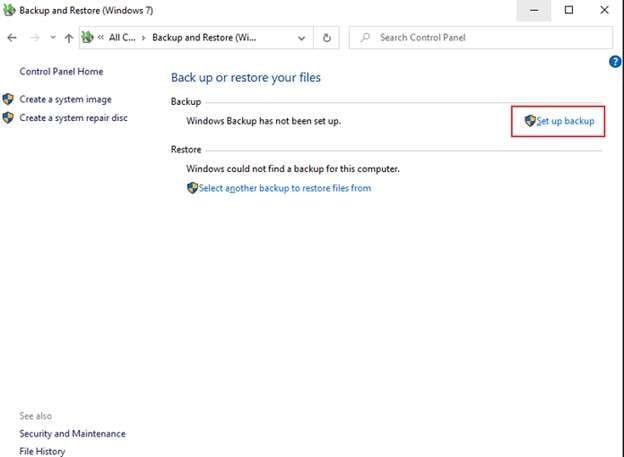Click shield icon next to Set up backup
Image resolution: width=624 pixels, height=457 pixels.
click(530, 121)
